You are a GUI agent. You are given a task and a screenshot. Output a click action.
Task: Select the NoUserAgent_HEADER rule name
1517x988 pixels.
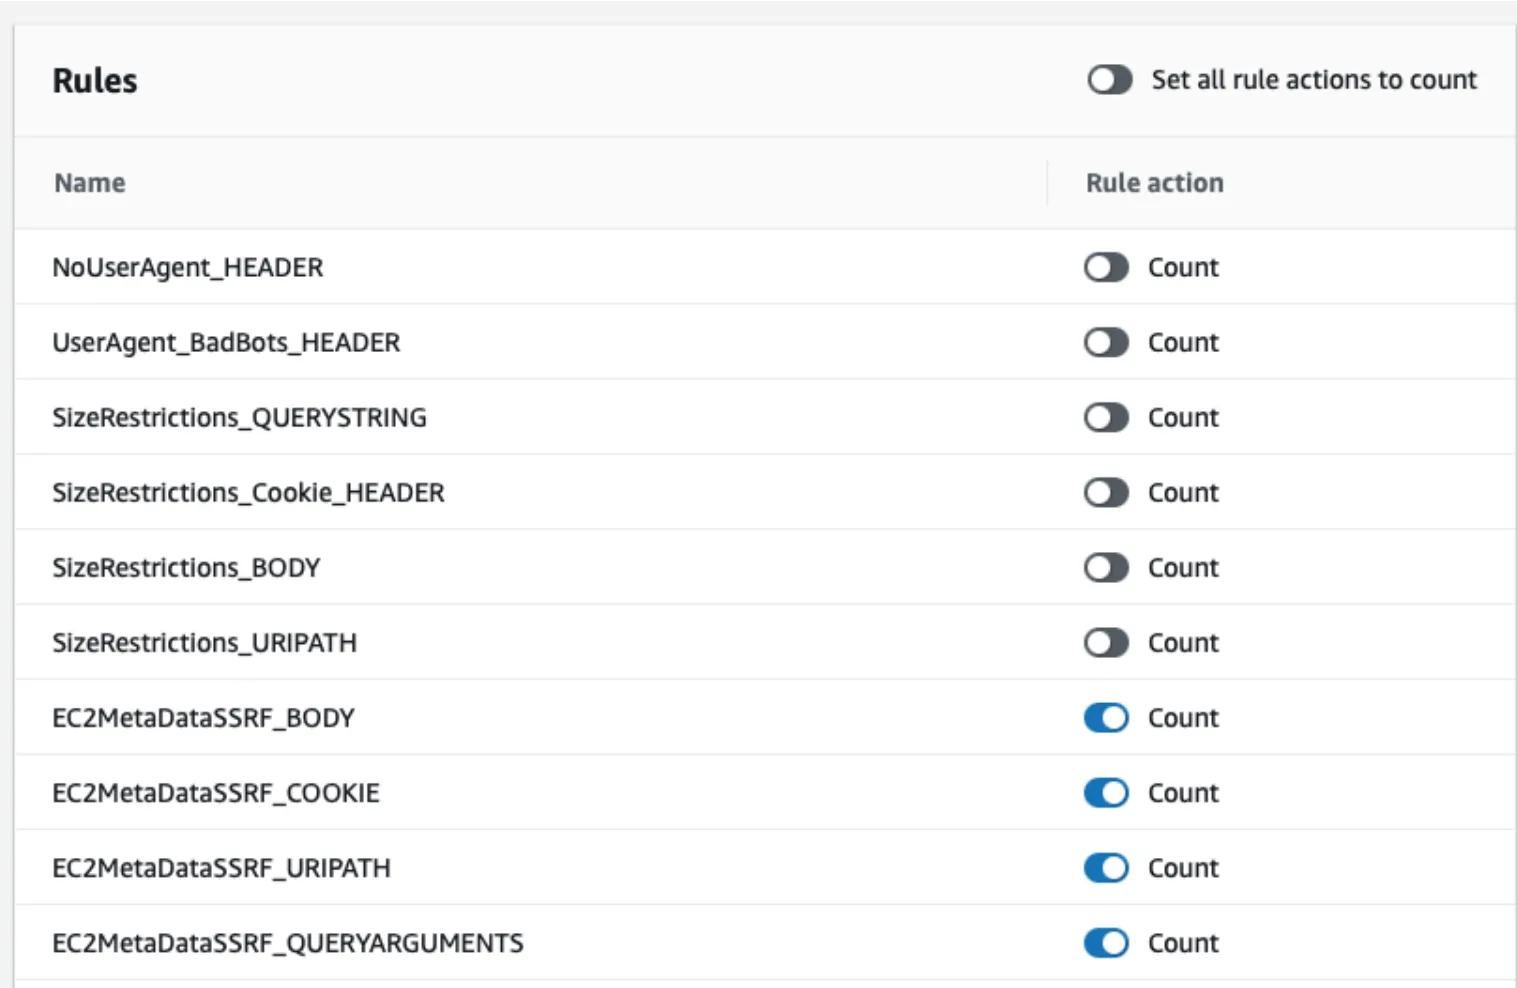tap(188, 267)
